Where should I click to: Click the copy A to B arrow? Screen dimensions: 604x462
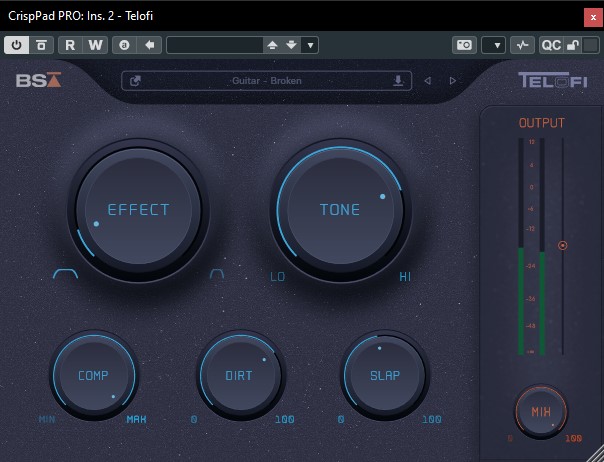tap(149, 45)
